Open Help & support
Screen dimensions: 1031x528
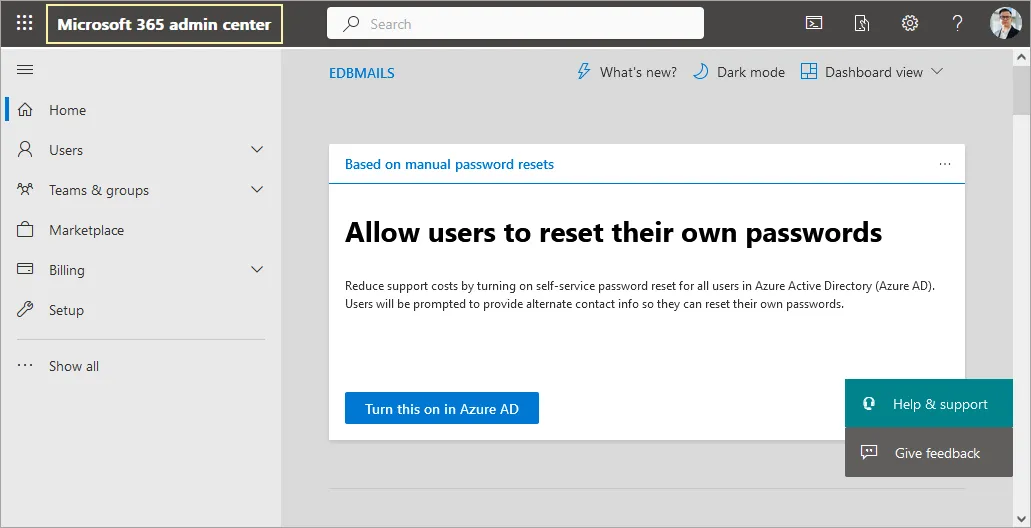coord(928,404)
